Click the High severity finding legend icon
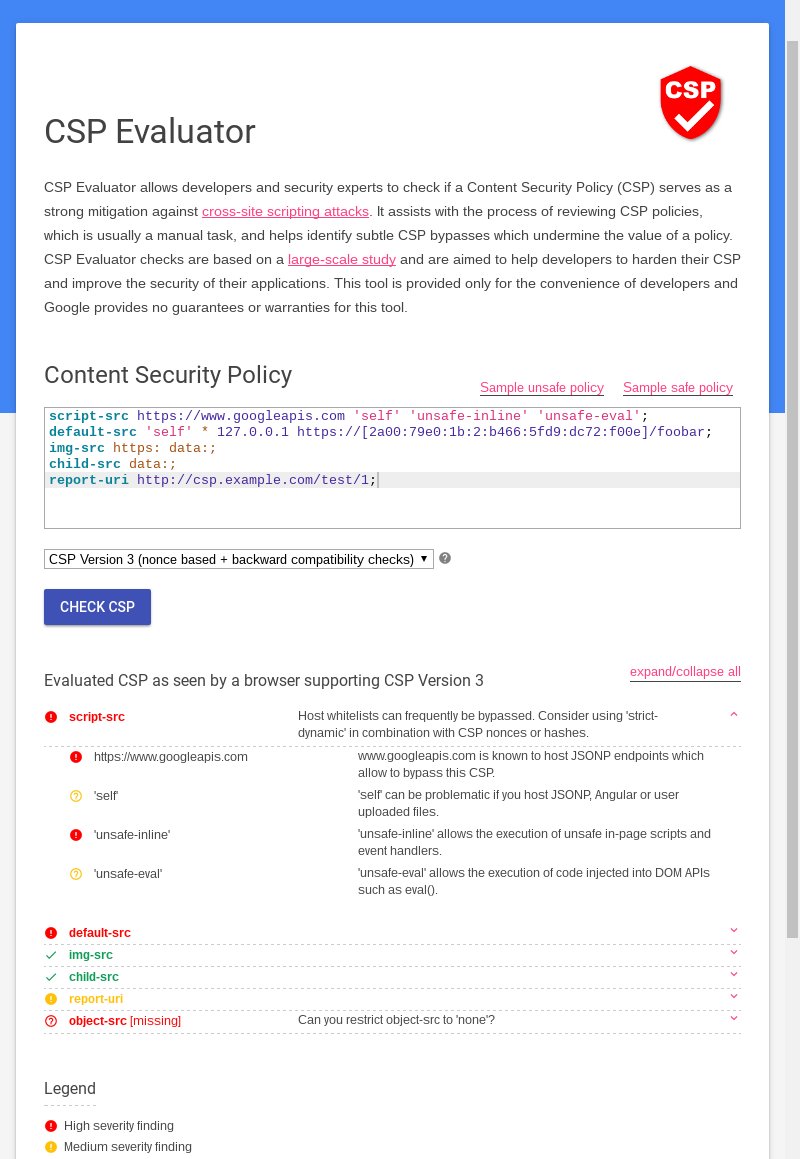Image resolution: width=800 pixels, height=1159 pixels. [x=51, y=1126]
